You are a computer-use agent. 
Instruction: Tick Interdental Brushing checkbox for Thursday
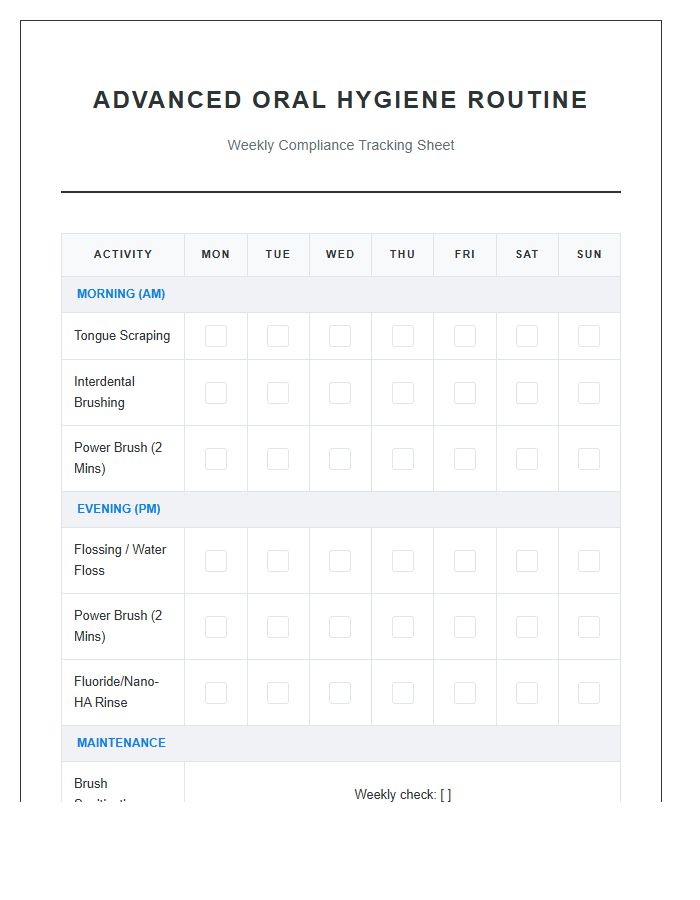(403, 393)
